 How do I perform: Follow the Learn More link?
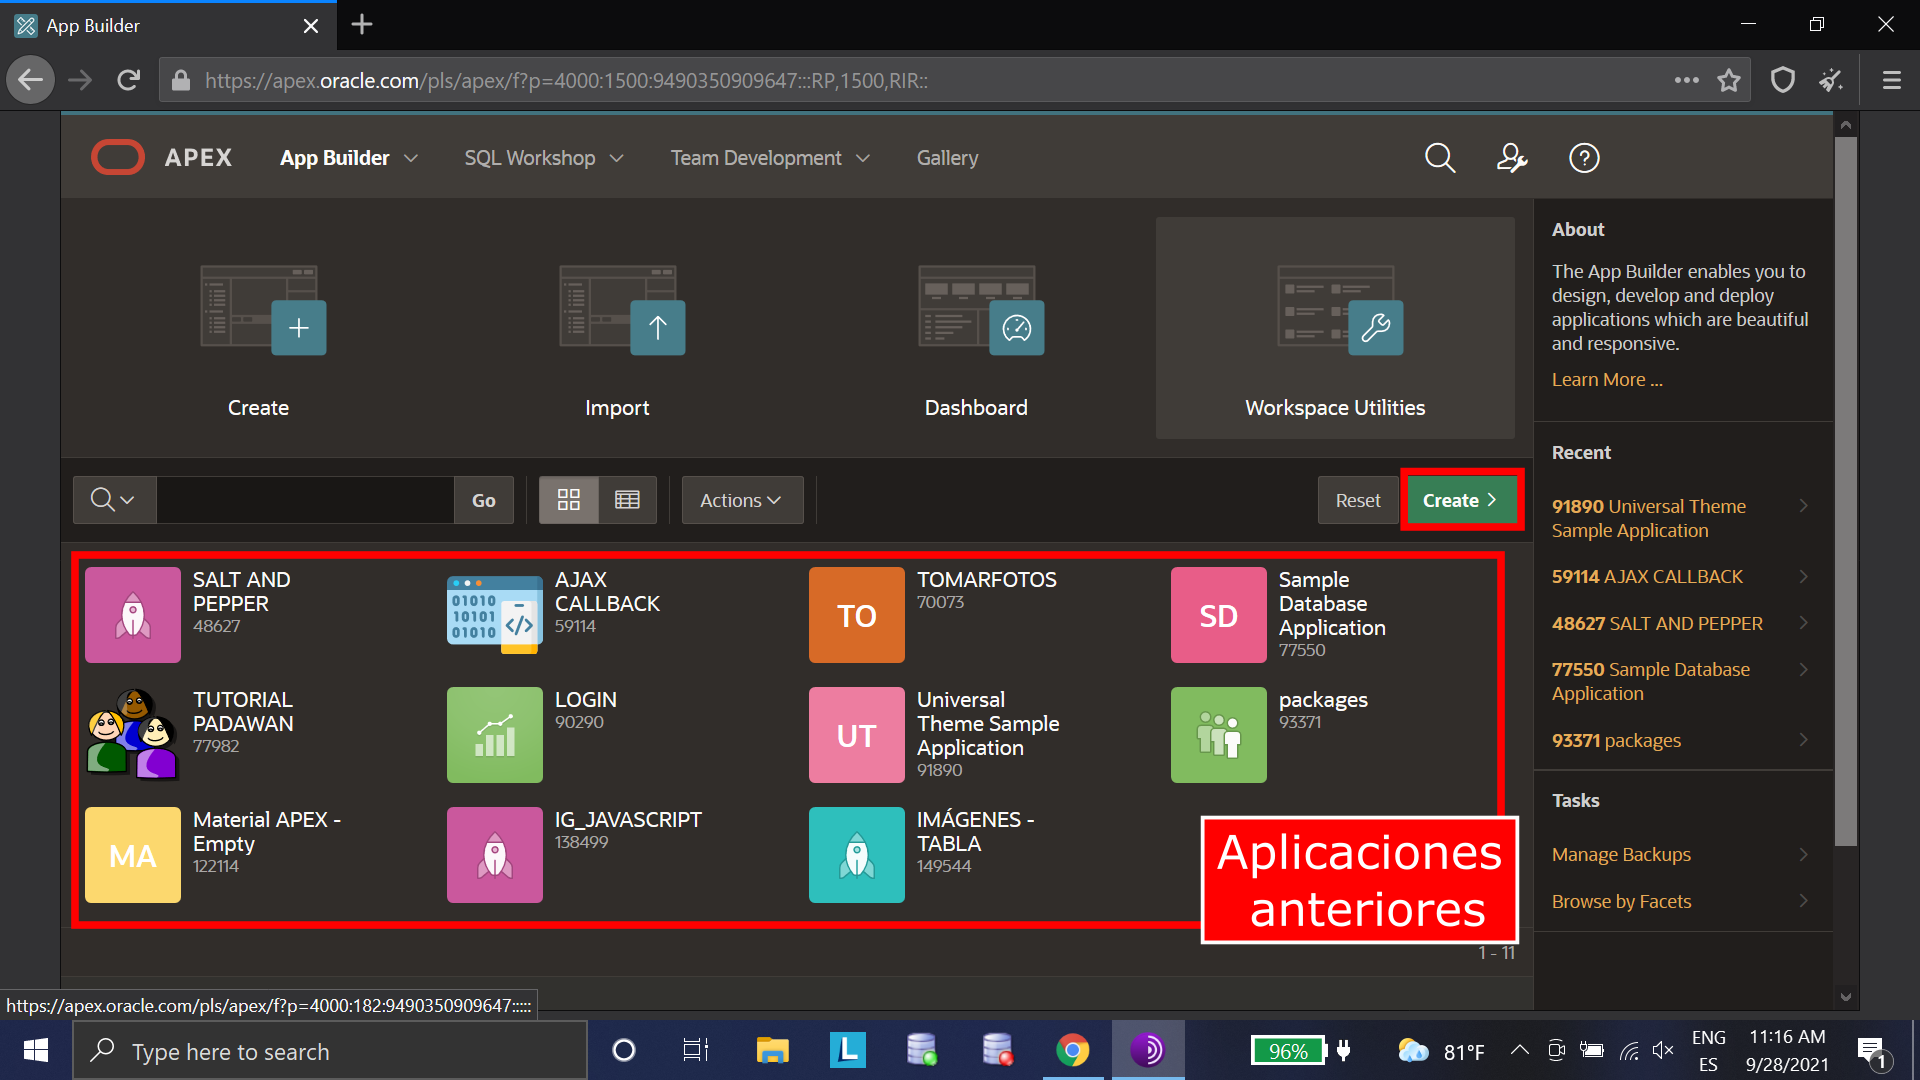[x=1605, y=379]
